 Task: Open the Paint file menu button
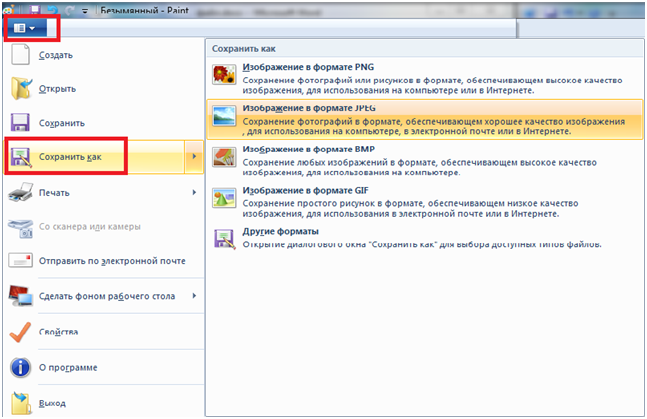point(25,28)
